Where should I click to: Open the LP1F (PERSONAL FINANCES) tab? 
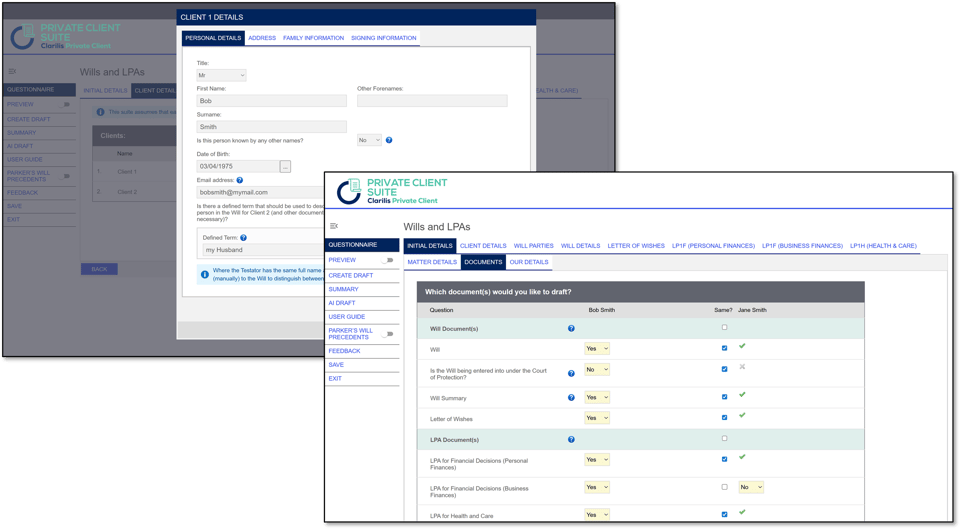(x=713, y=246)
